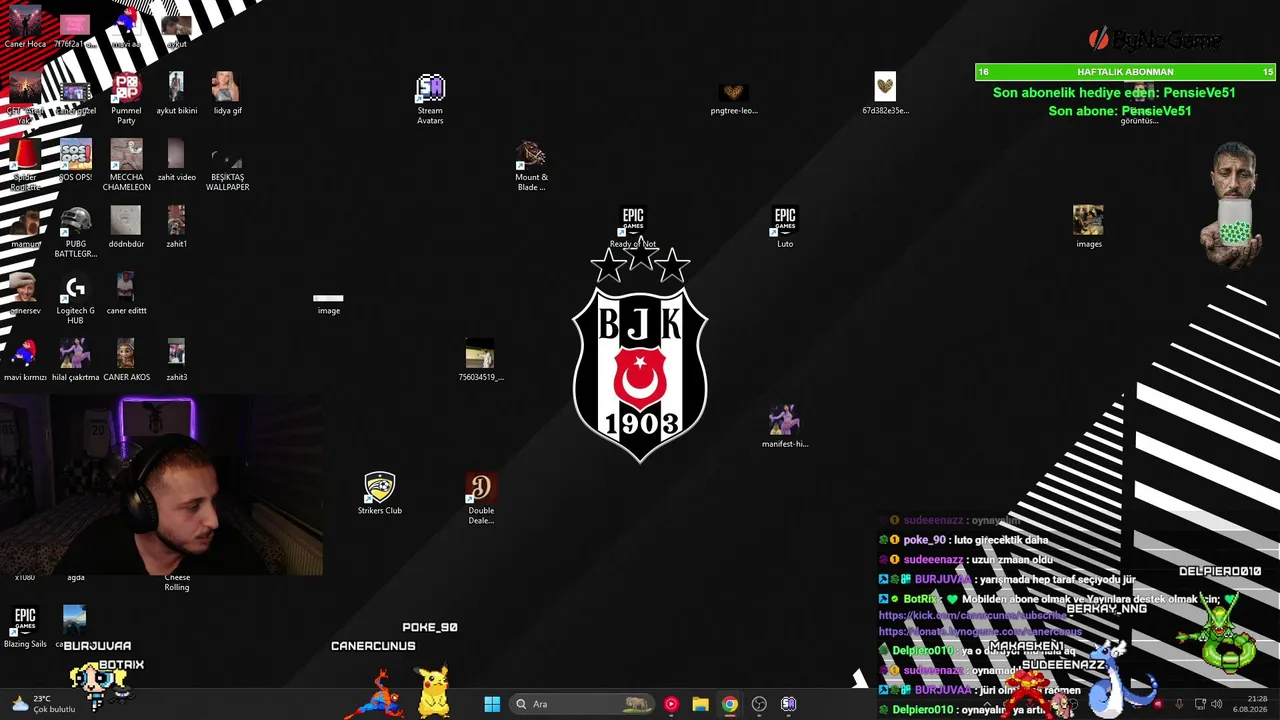Select the zahit1 desktop file
This screenshot has width=1280, height=720.
pyautogui.click(x=176, y=227)
